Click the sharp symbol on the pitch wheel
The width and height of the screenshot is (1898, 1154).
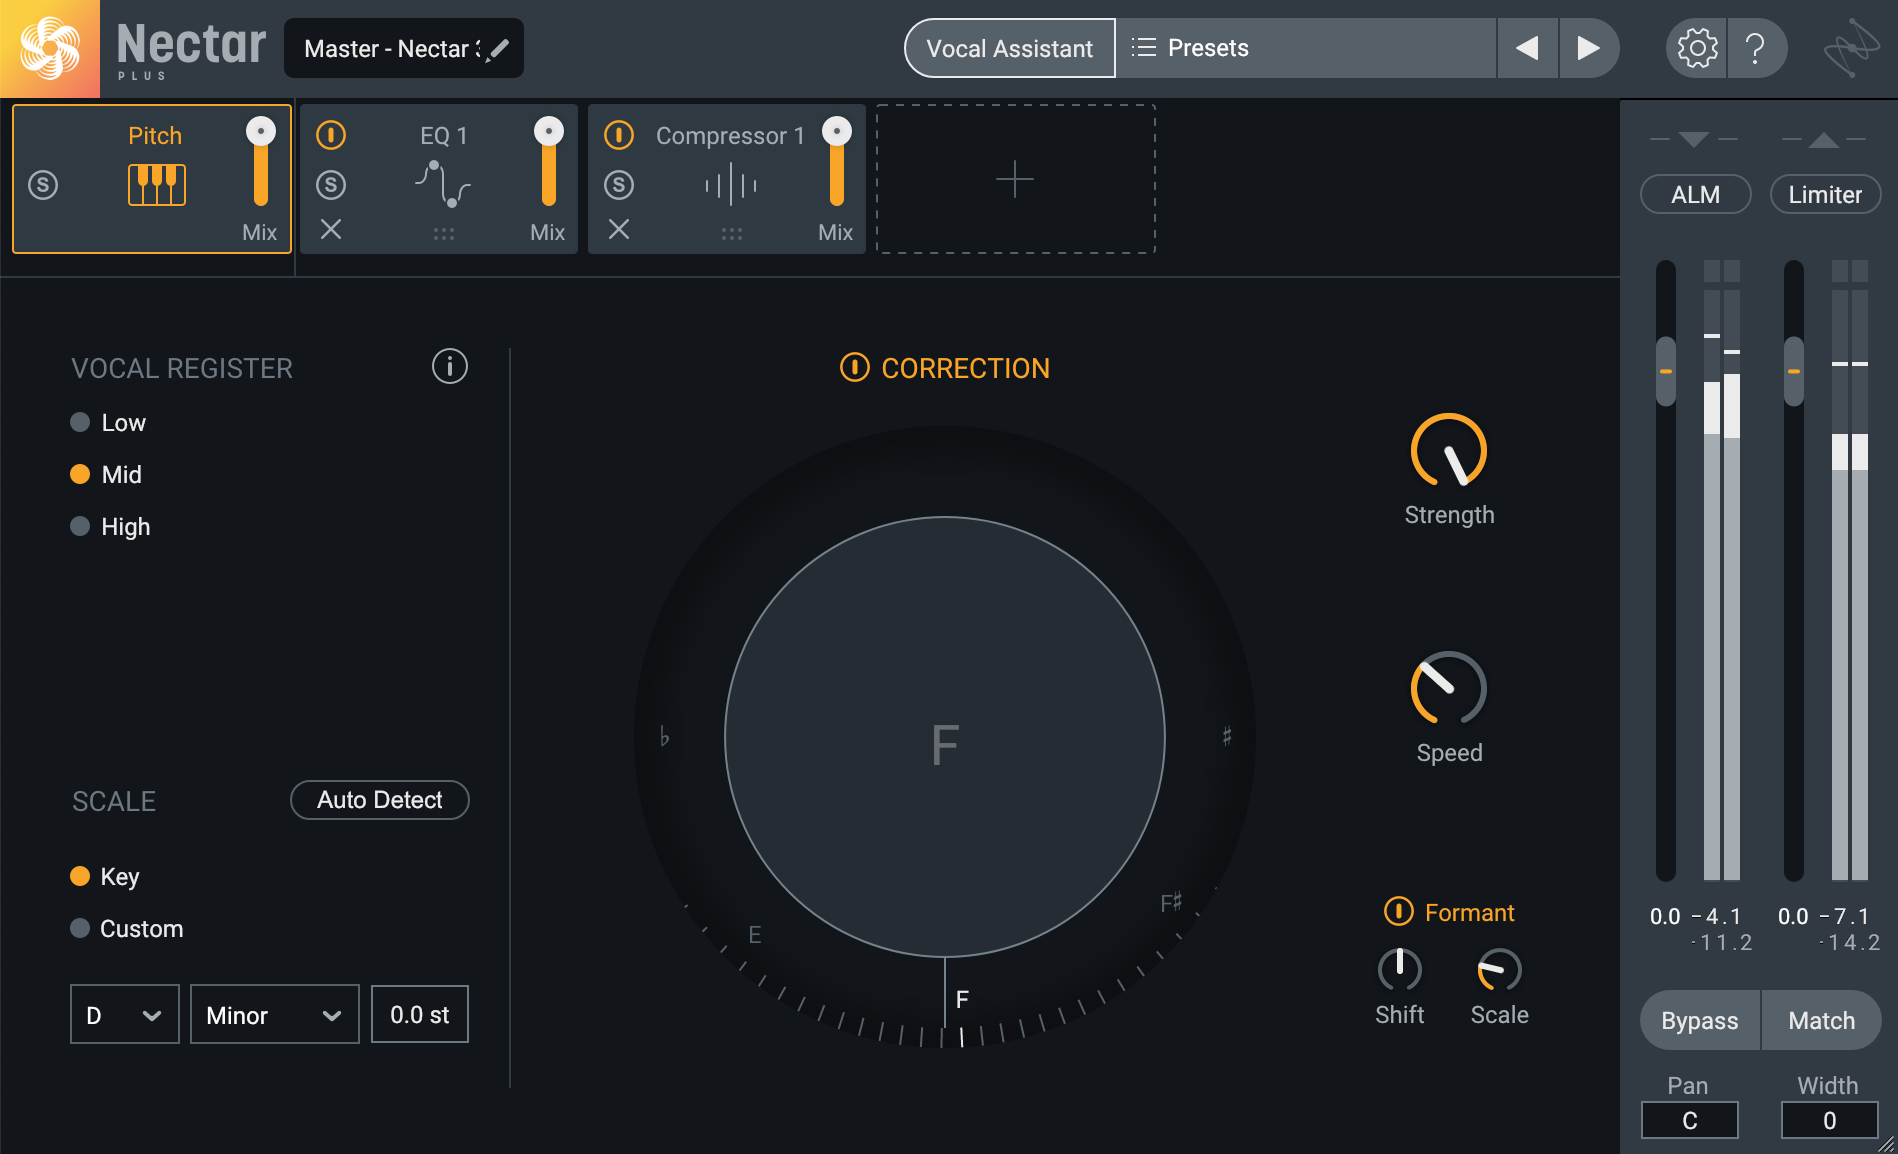coord(1227,737)
